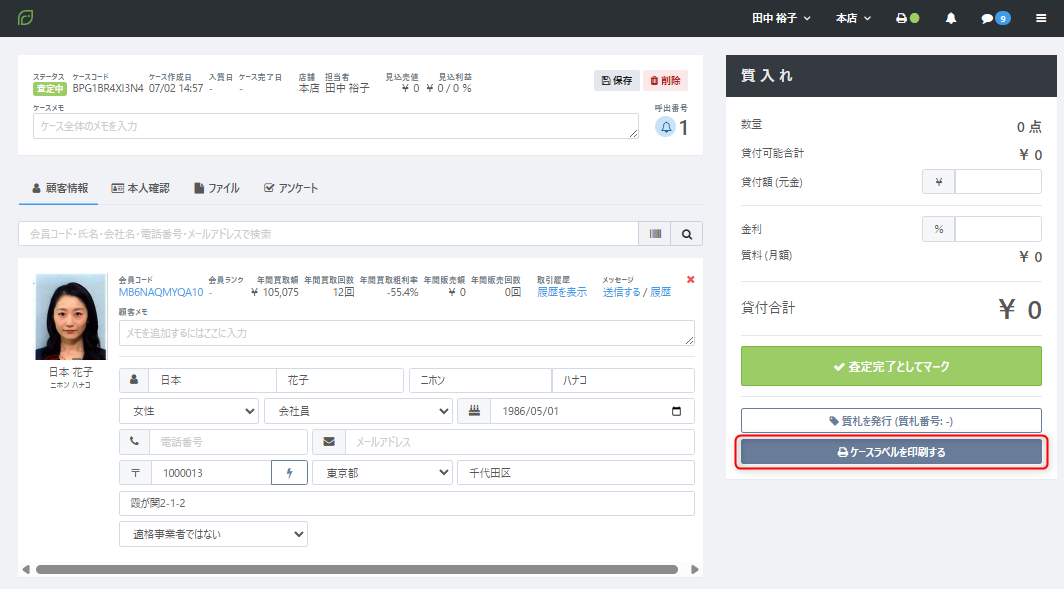Viewport: 1064px width, 589px height.
Task: Click the kana field ハナコ
Action: pyautogui.click(x=623, y=381)
